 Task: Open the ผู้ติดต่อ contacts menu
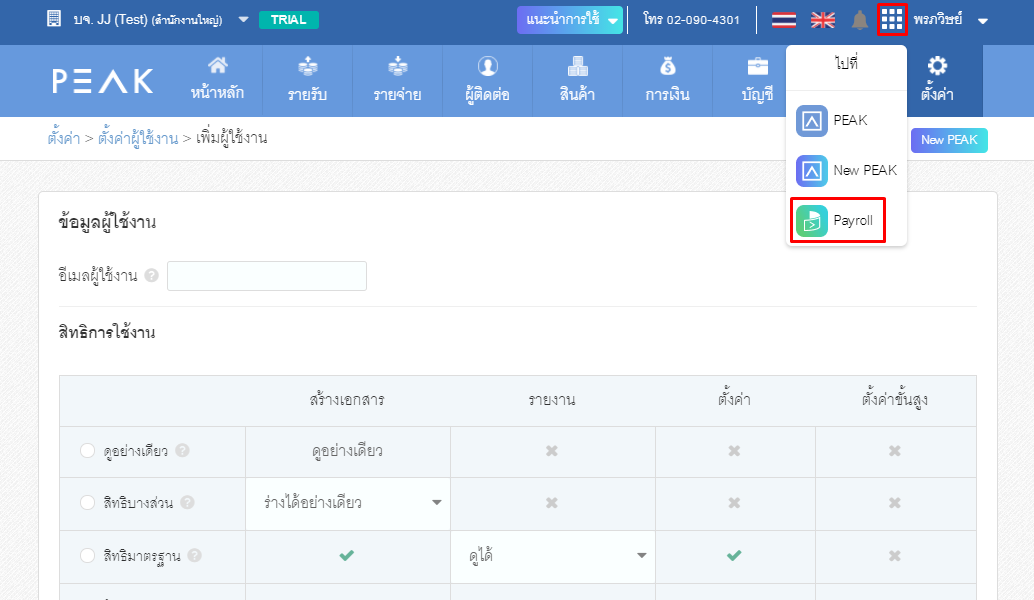tap(487, 80)
